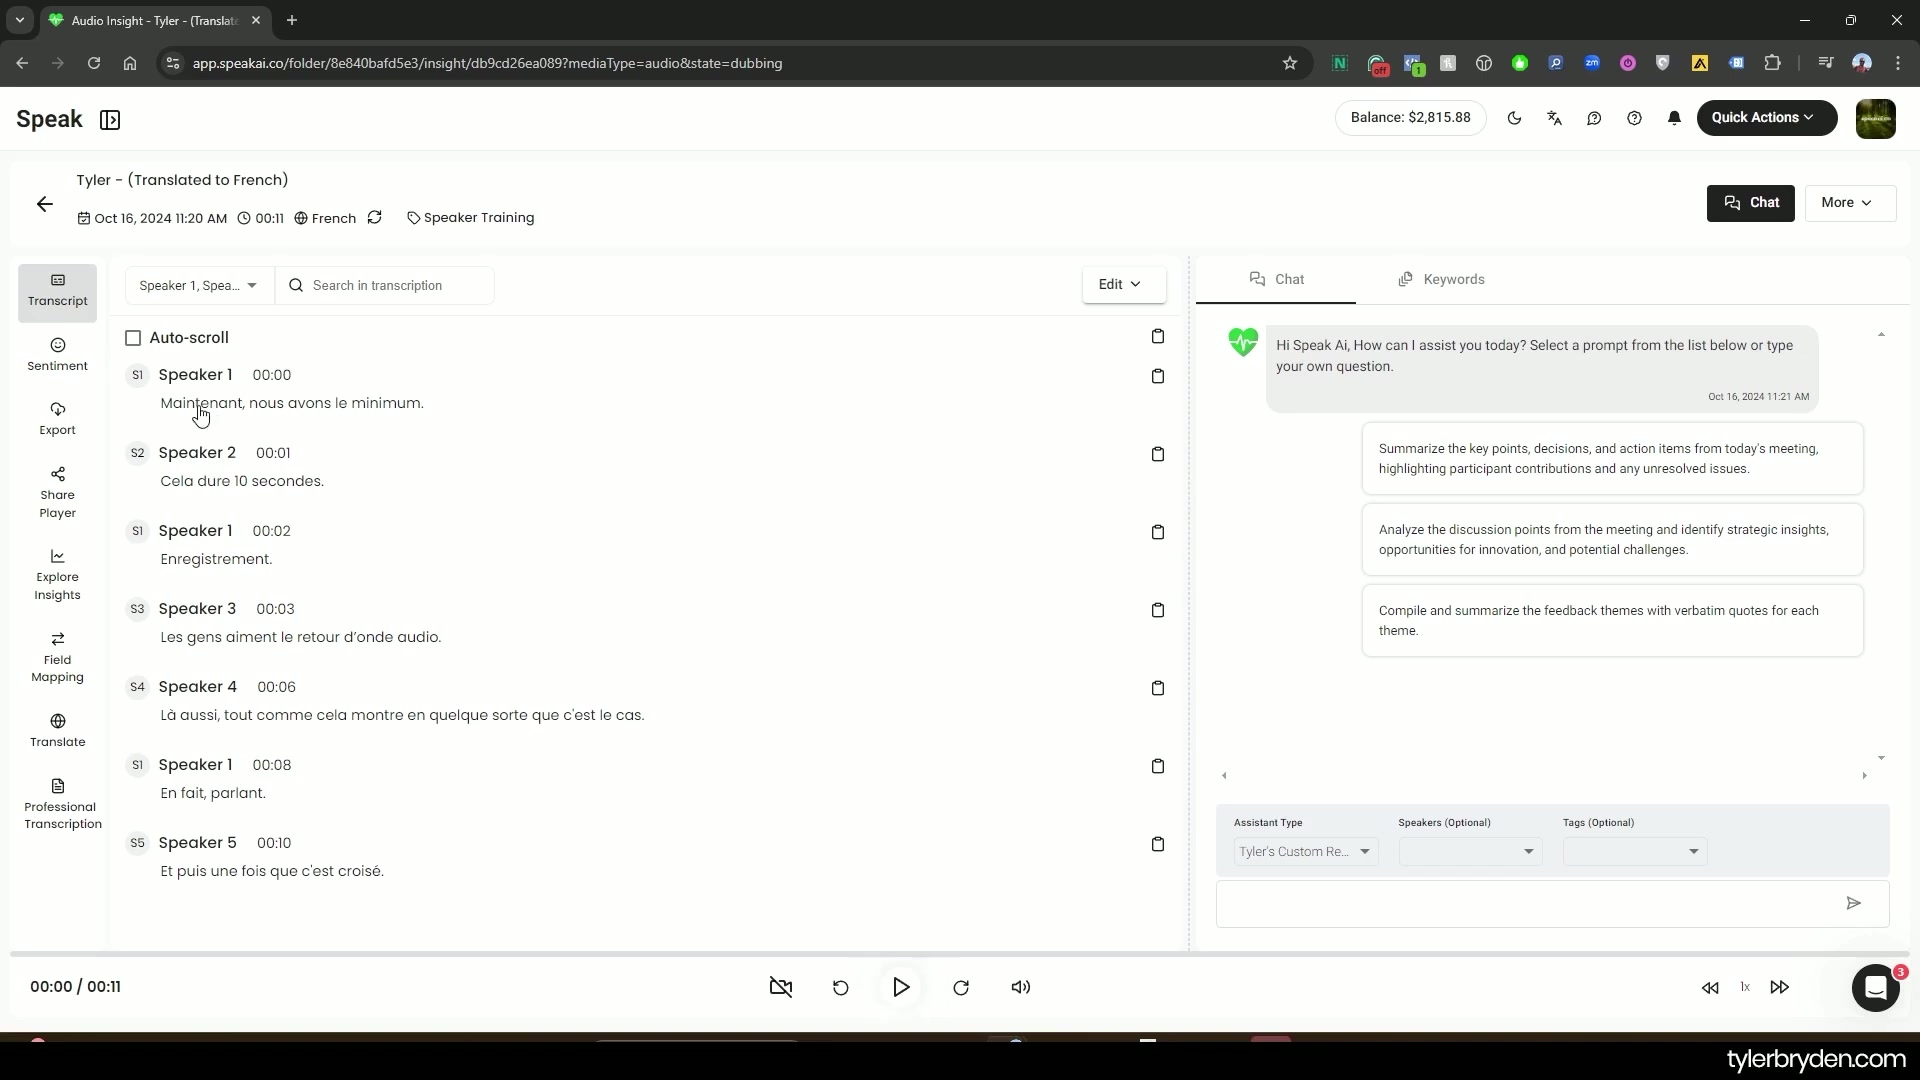Open the Speakers (Optional) dropdown
1920x1080 pixels.
coord(1469,852)
